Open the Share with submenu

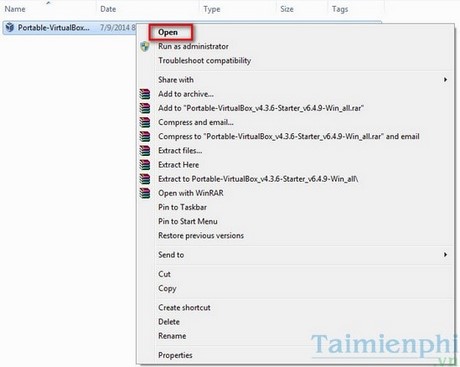pos(176,80)
